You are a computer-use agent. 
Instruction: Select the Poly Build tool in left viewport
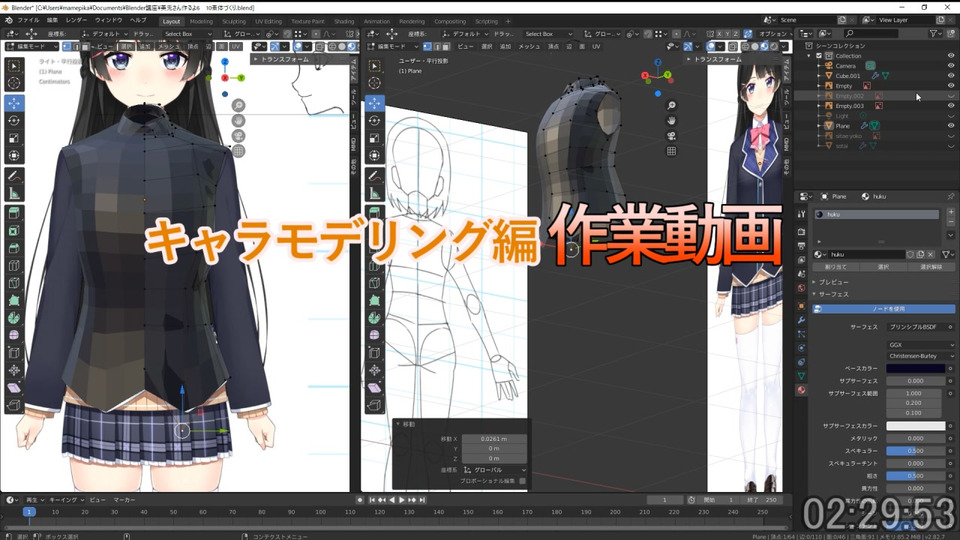[x=14, y=301]
